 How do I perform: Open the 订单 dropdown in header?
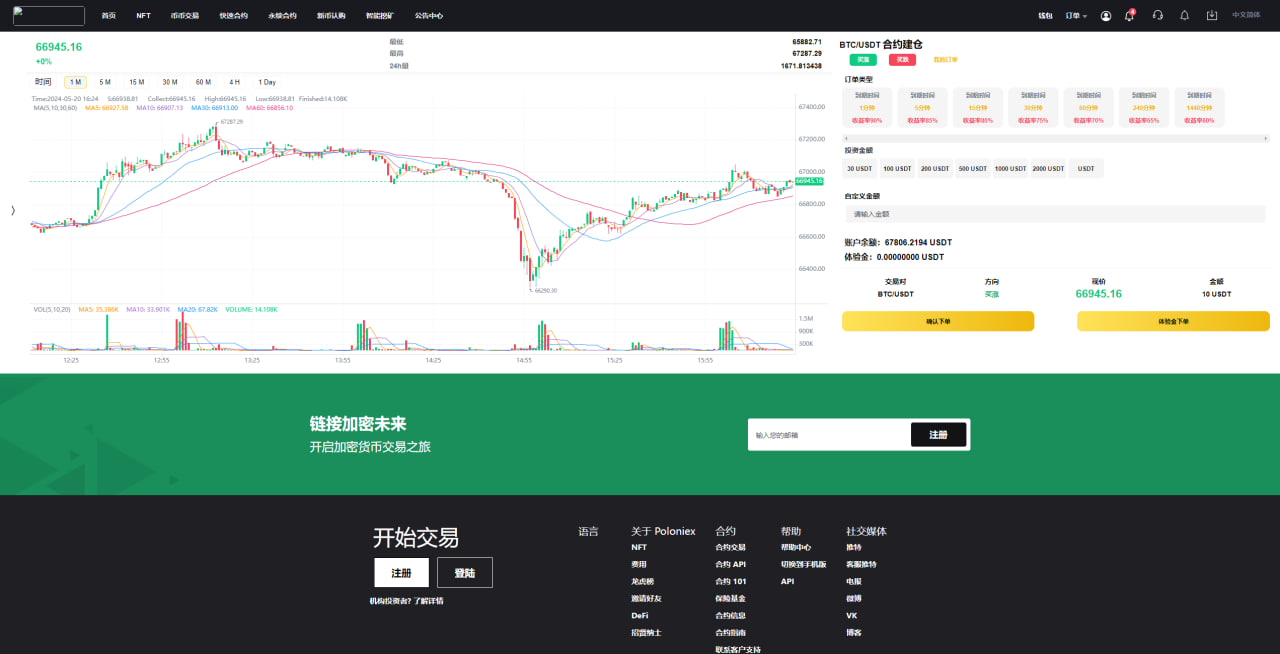click(1076, 16)
